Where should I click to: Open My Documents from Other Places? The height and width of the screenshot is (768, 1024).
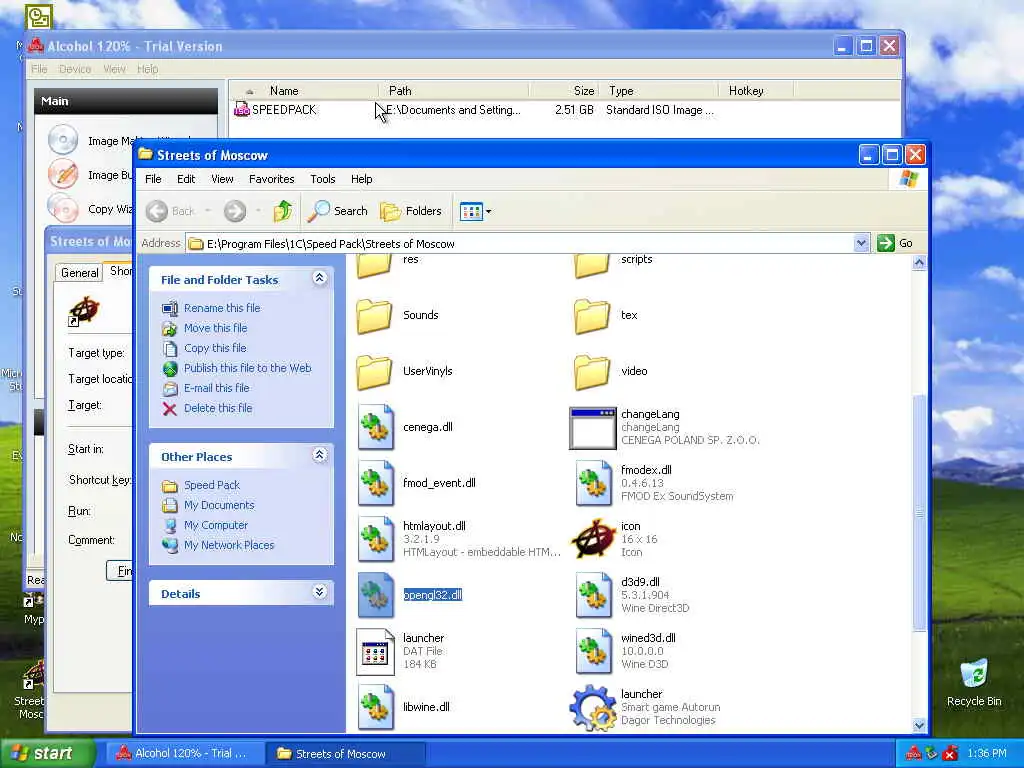tap(219, 505)
